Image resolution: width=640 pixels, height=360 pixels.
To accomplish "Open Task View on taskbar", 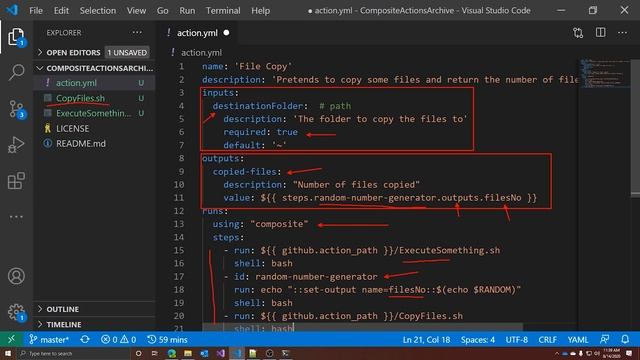I will click(x=154, y=353).
